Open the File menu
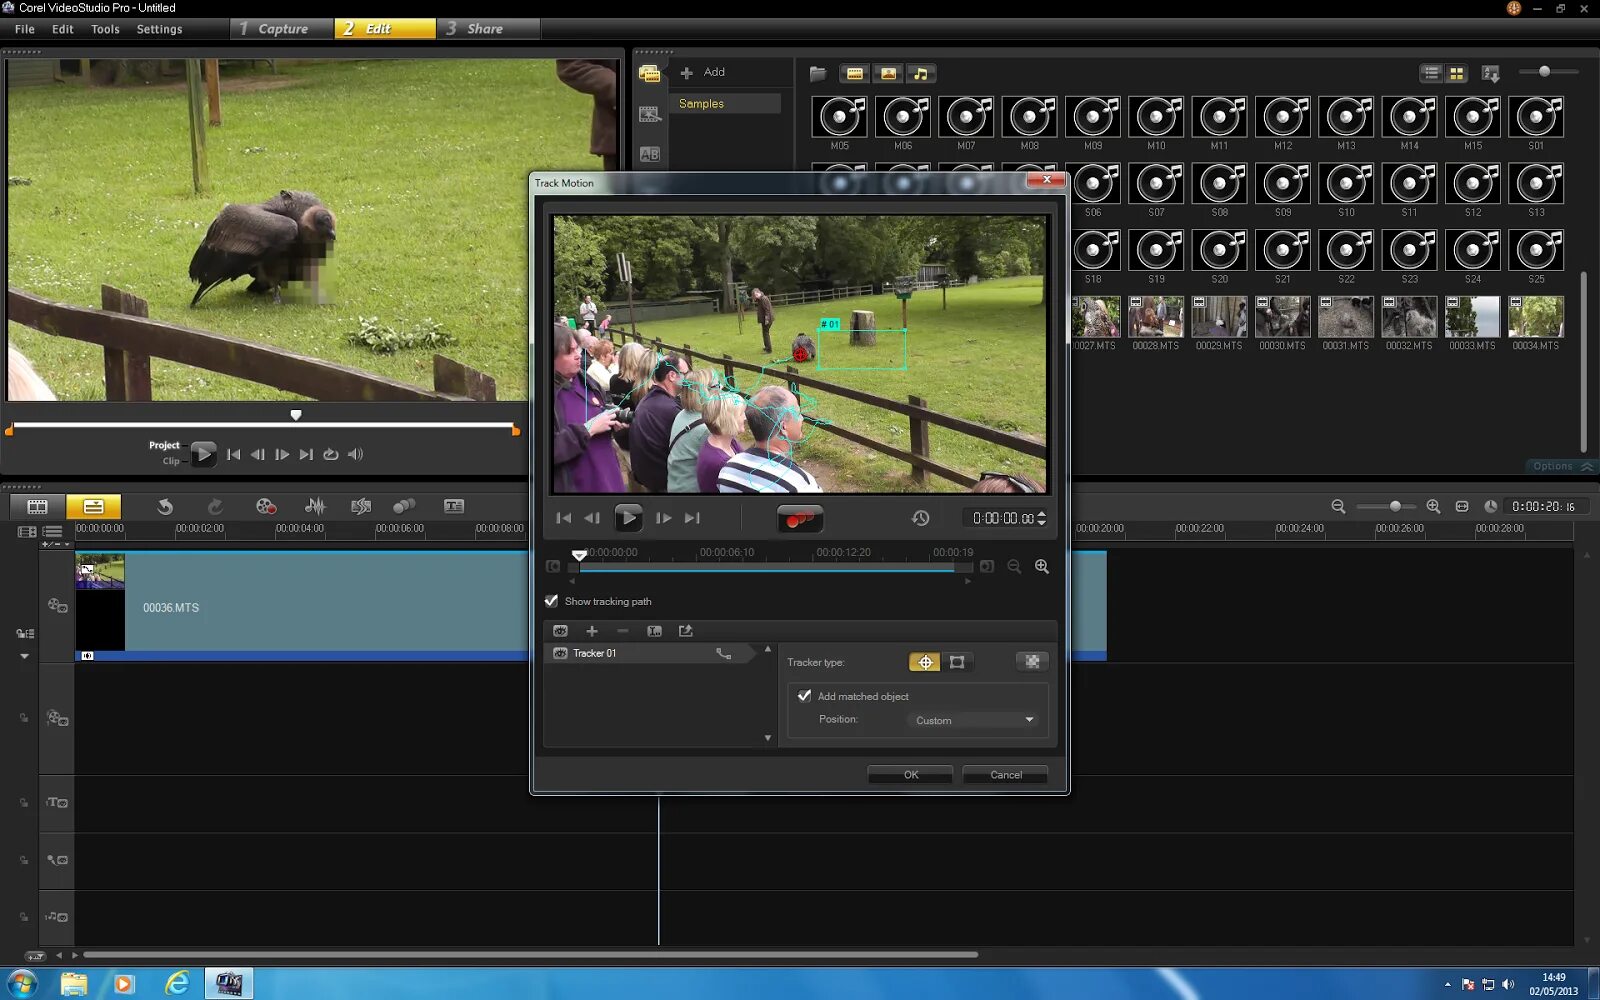Viewport: 1600px width, 1000px height. (25, 29)
